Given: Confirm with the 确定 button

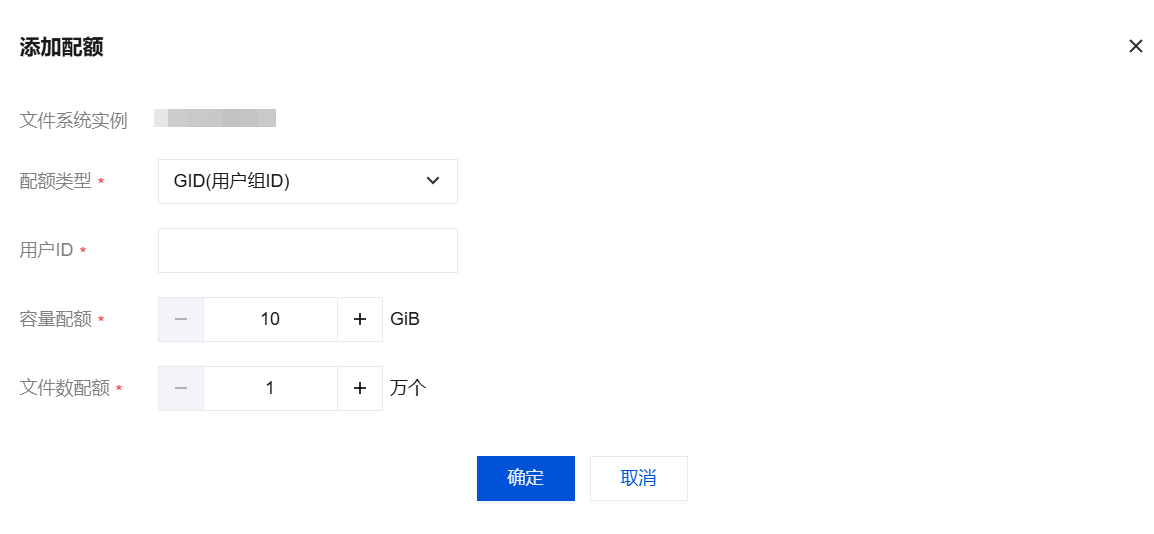Looking at the screenshot, I should click(x=525, y=478).
